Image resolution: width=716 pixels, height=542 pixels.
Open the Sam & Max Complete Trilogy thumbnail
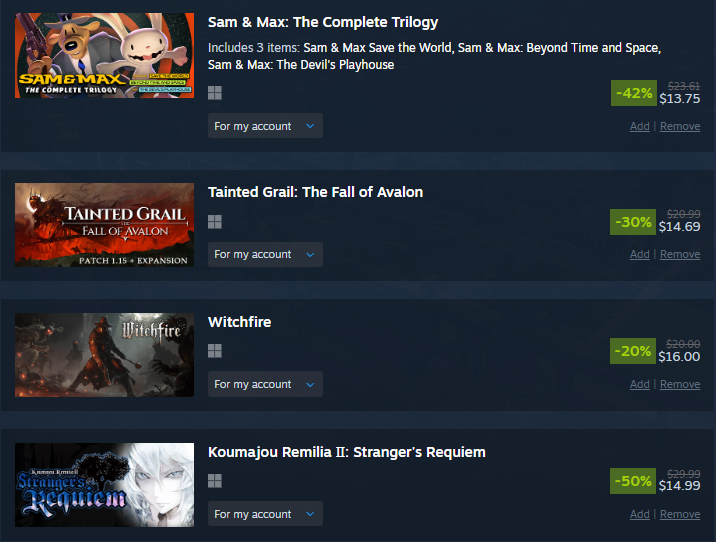coord(105,55)
